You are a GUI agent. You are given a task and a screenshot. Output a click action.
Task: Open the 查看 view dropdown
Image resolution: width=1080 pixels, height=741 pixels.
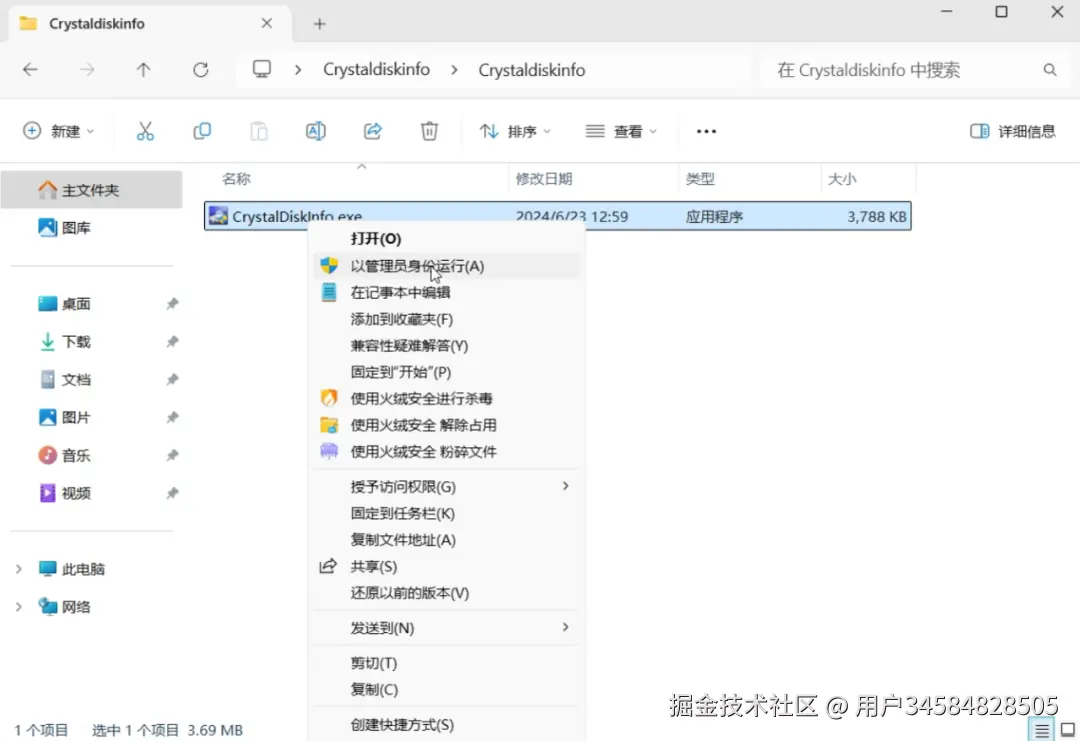pos(621,131)
